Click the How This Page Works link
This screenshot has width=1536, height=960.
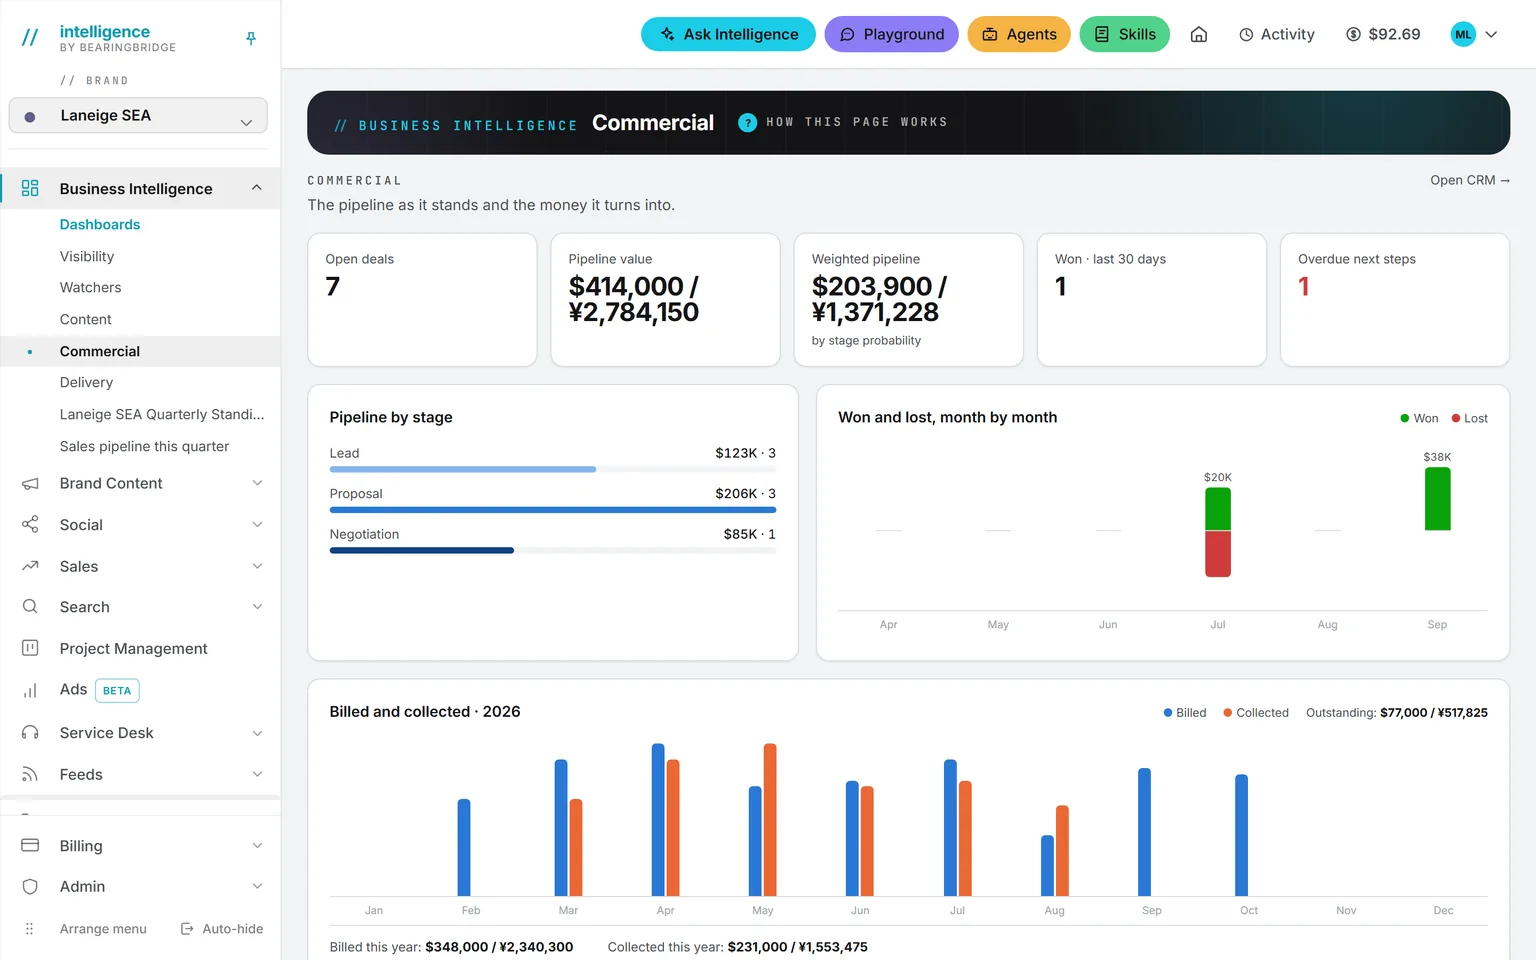pyautogui.click(x=857, y=122)
